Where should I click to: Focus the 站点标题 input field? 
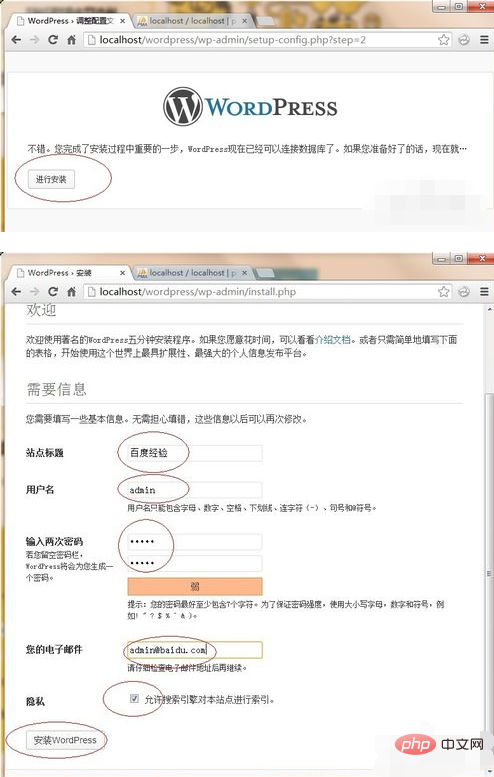[195, 453]
